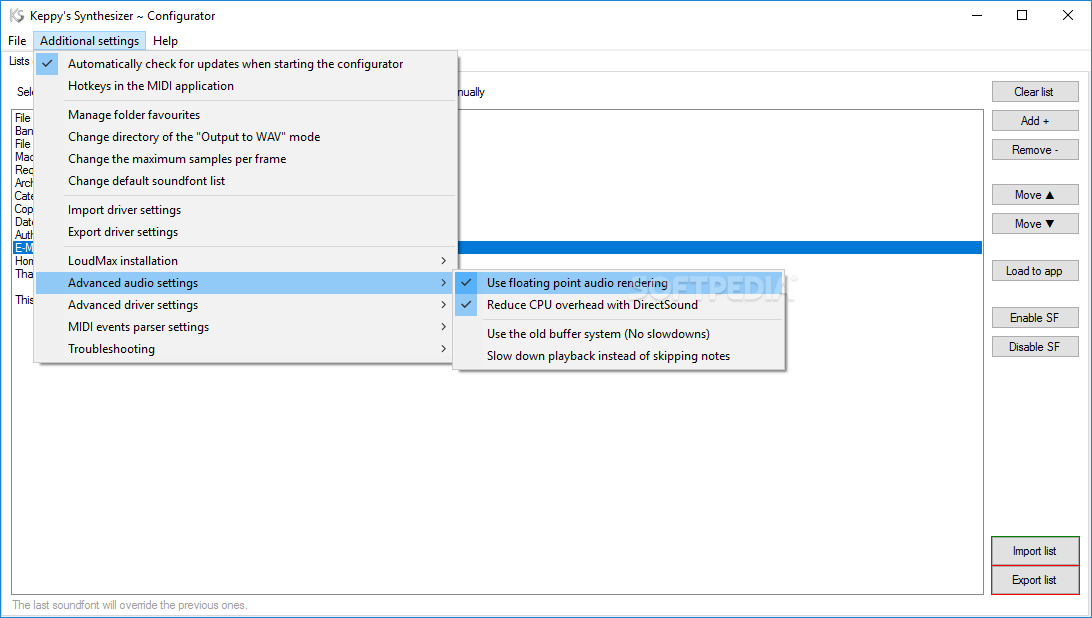Click the Move down button
Screen dimensions: 1092x618
[x=1035, y=224]
